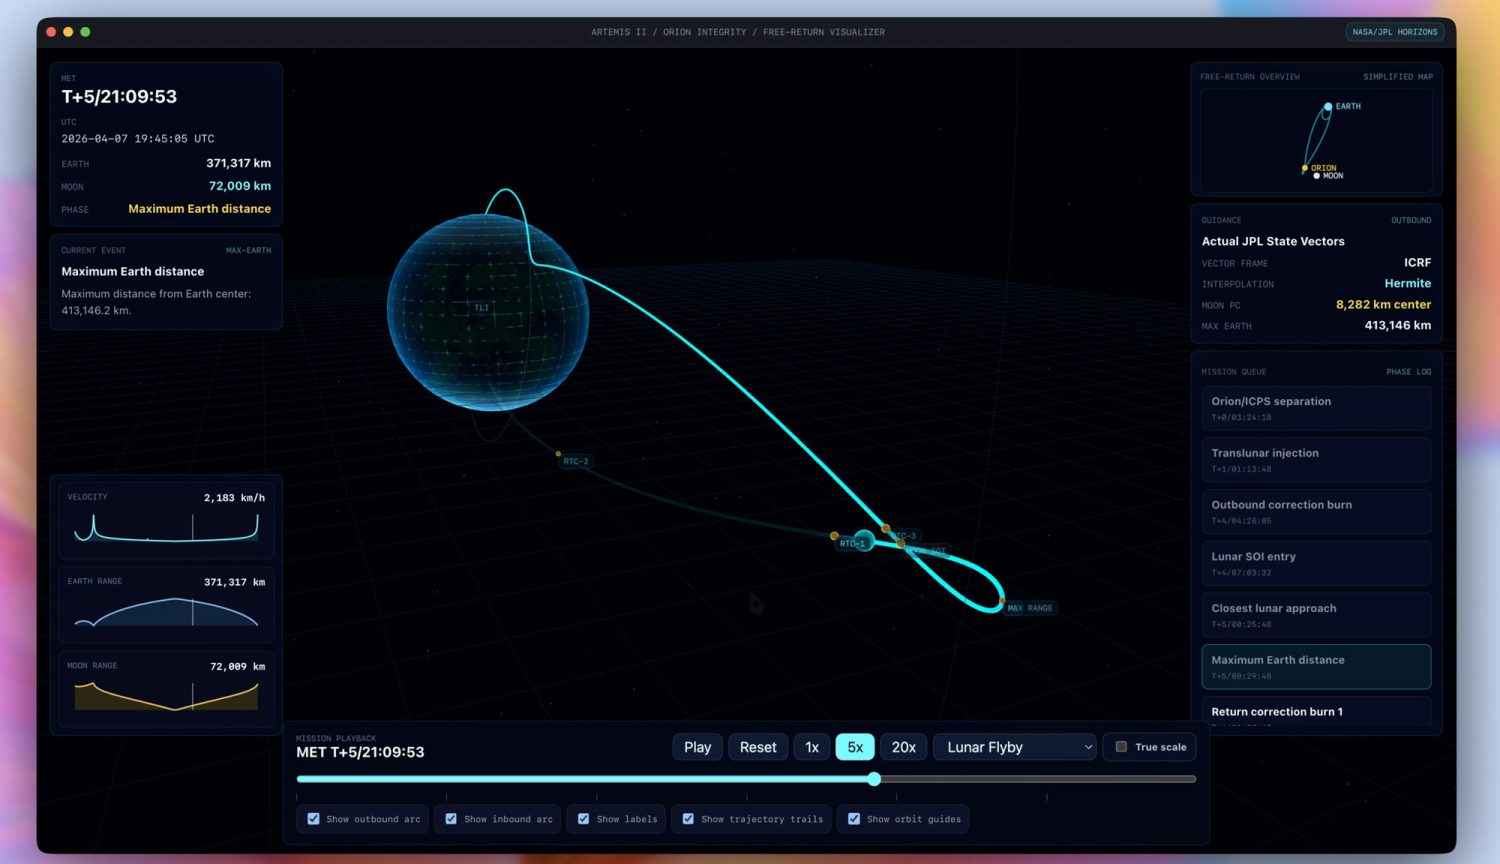Reset the mission playback
This screenshot has height=864, width=1500.
(758, 747)
